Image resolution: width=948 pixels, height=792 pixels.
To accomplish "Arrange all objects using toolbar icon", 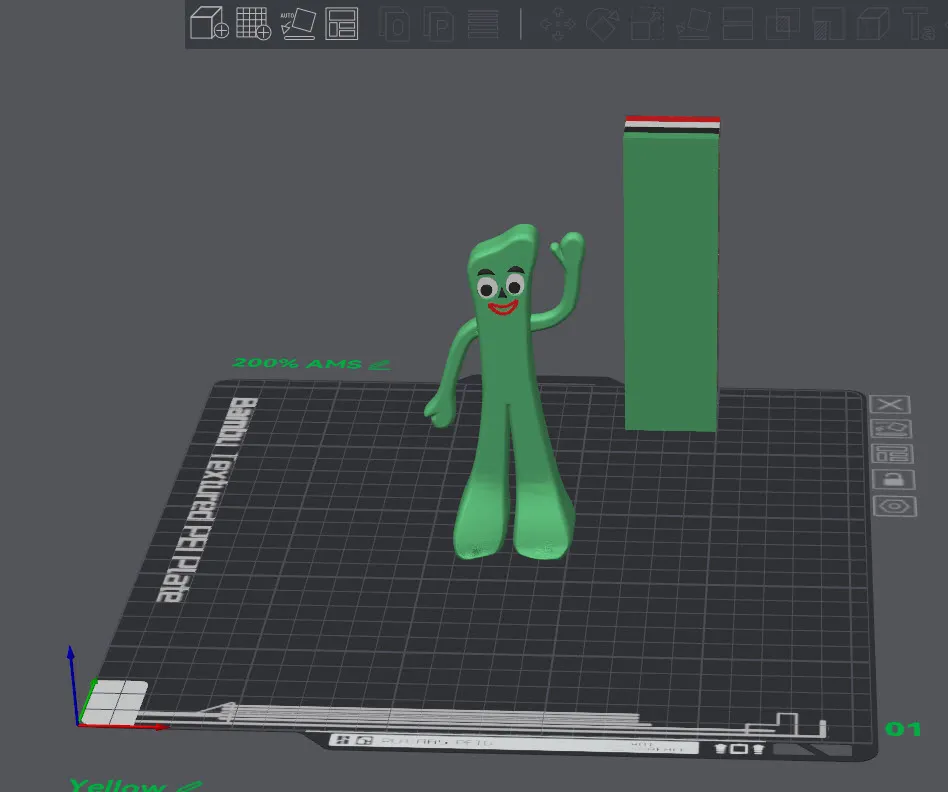I will point(342,24).
